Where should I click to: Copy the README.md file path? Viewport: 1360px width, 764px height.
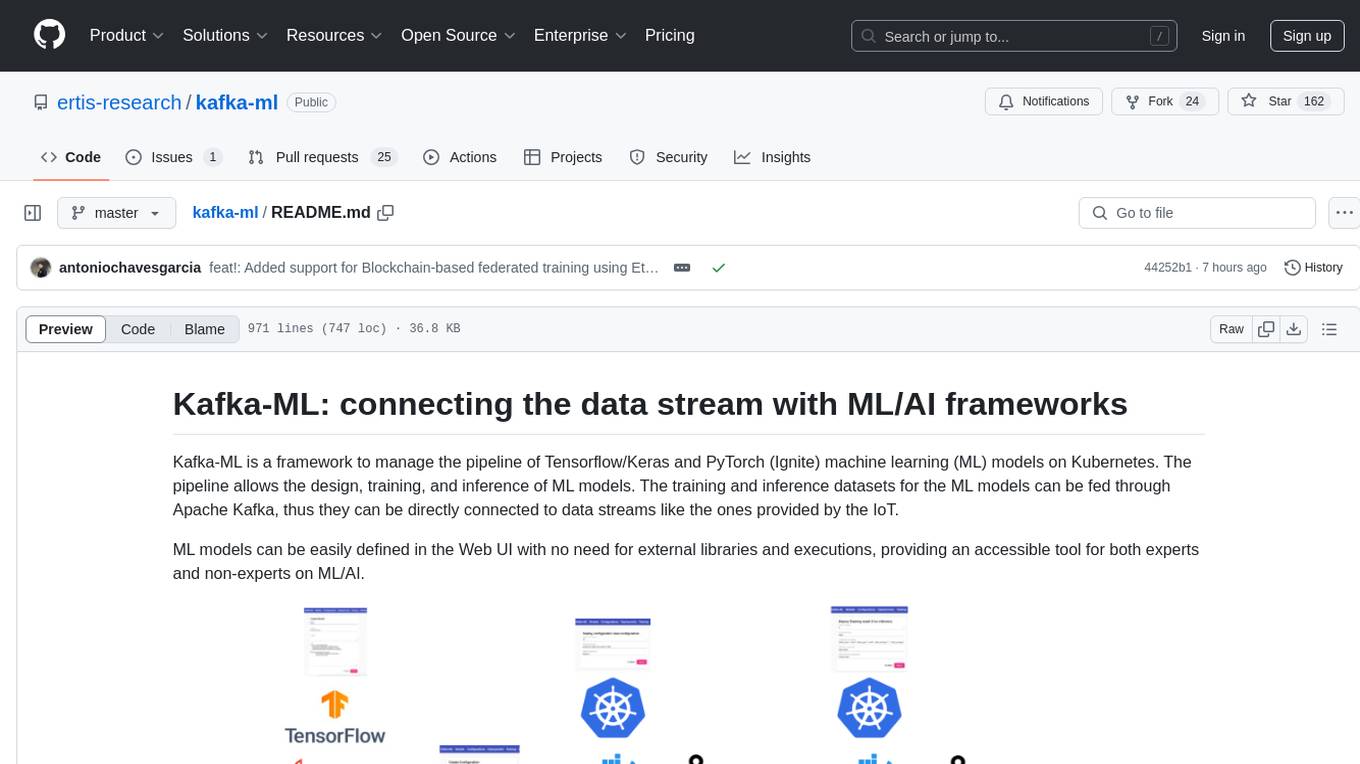(386, 213)
